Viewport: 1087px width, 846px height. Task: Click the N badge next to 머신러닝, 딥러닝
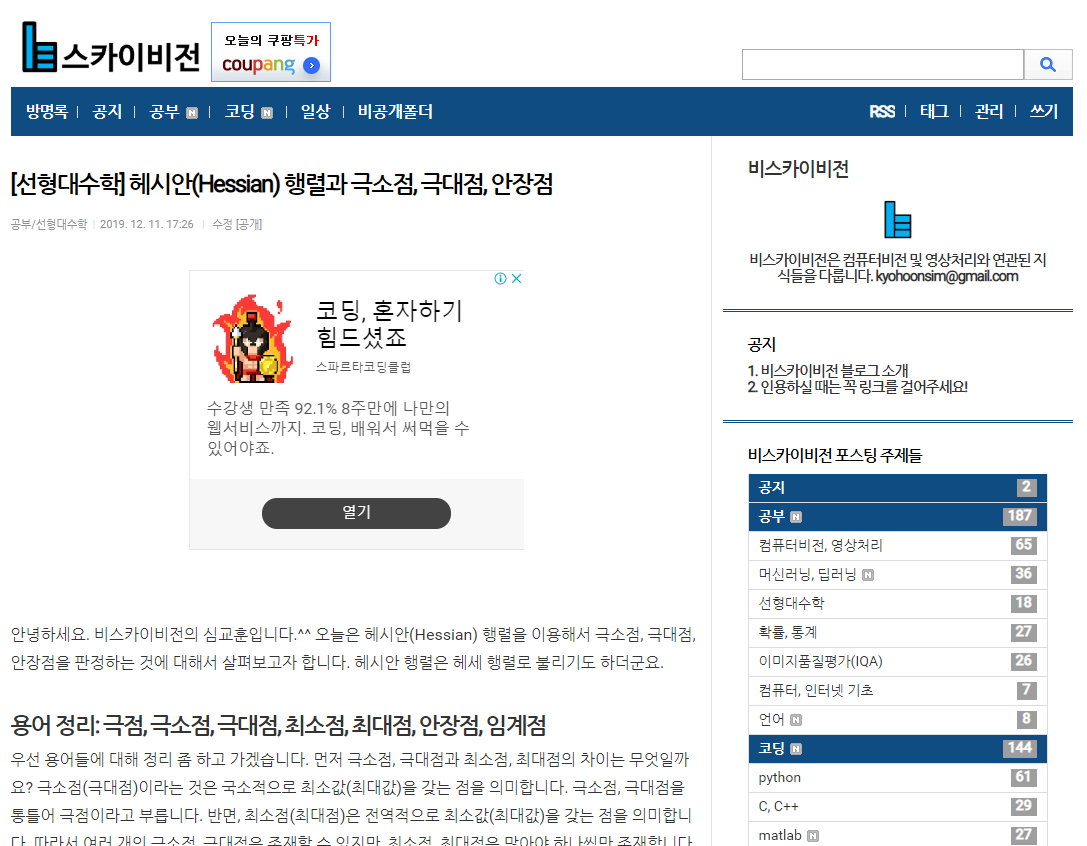868,575
